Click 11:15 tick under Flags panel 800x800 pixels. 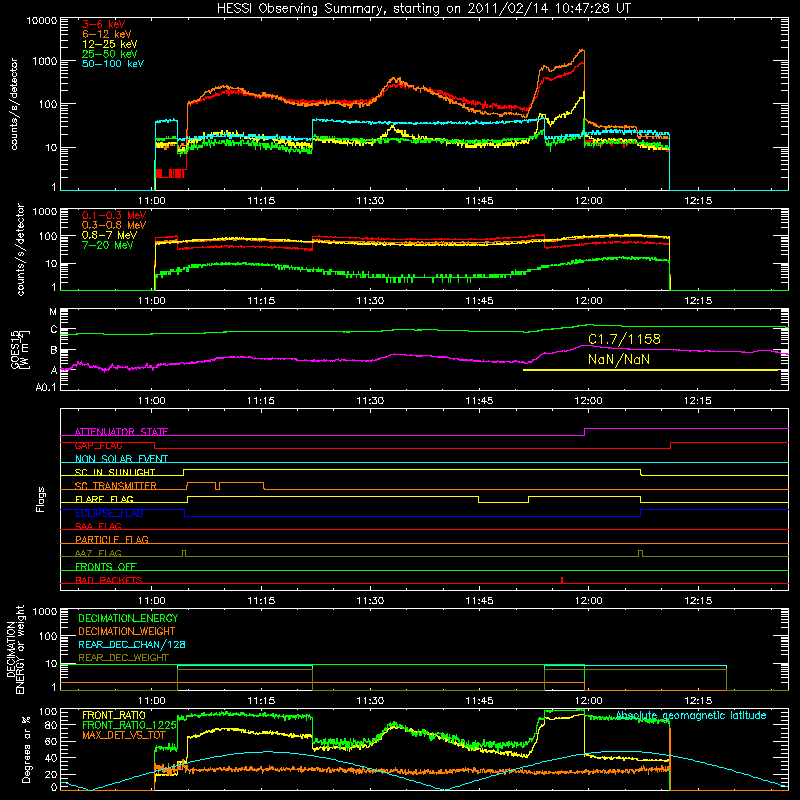coord(261,601)
